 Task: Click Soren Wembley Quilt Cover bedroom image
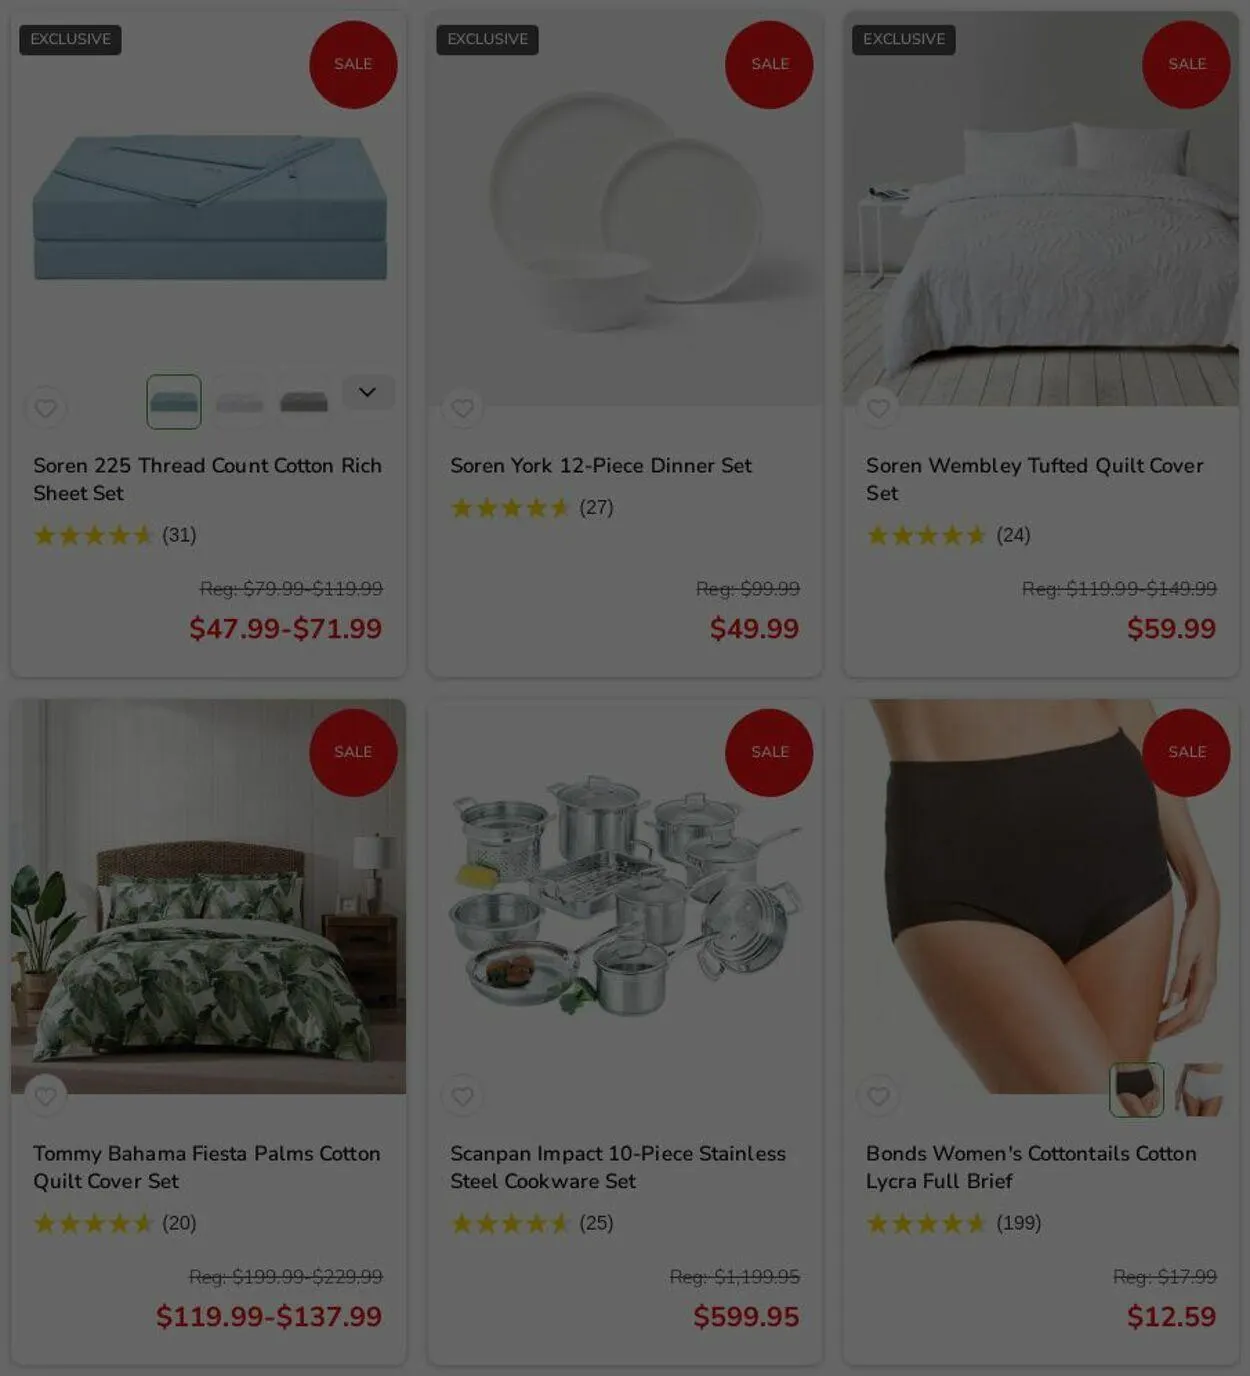[x=1041, y=208]
